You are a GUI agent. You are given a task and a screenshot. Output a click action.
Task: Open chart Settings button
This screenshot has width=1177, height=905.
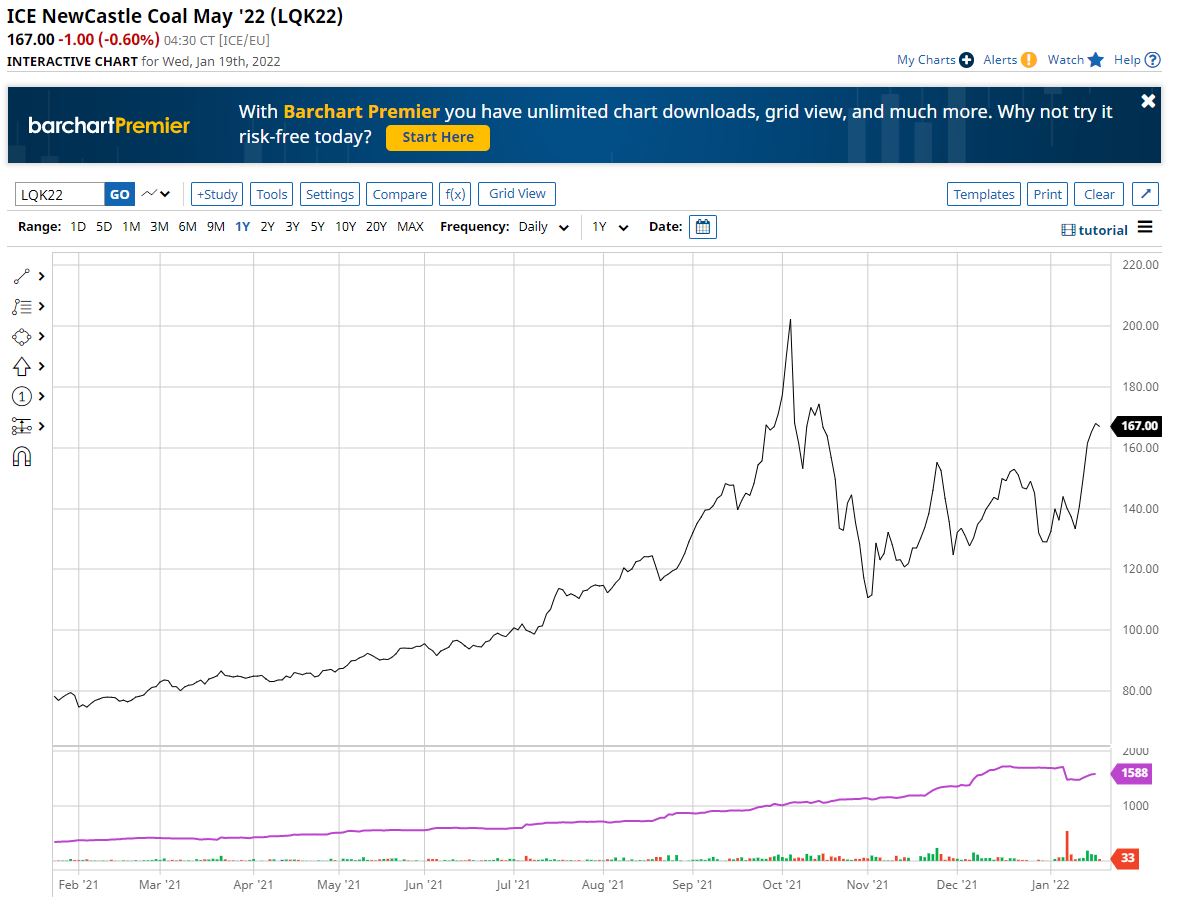330,194
